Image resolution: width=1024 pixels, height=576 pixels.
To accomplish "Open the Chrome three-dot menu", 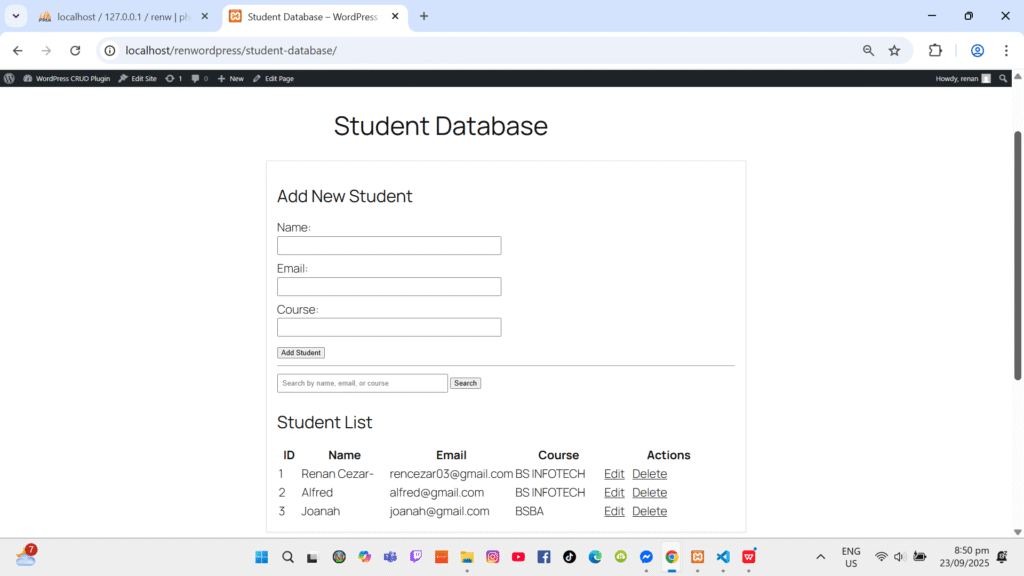I will pyautogui.click(x=1006, y=51).
